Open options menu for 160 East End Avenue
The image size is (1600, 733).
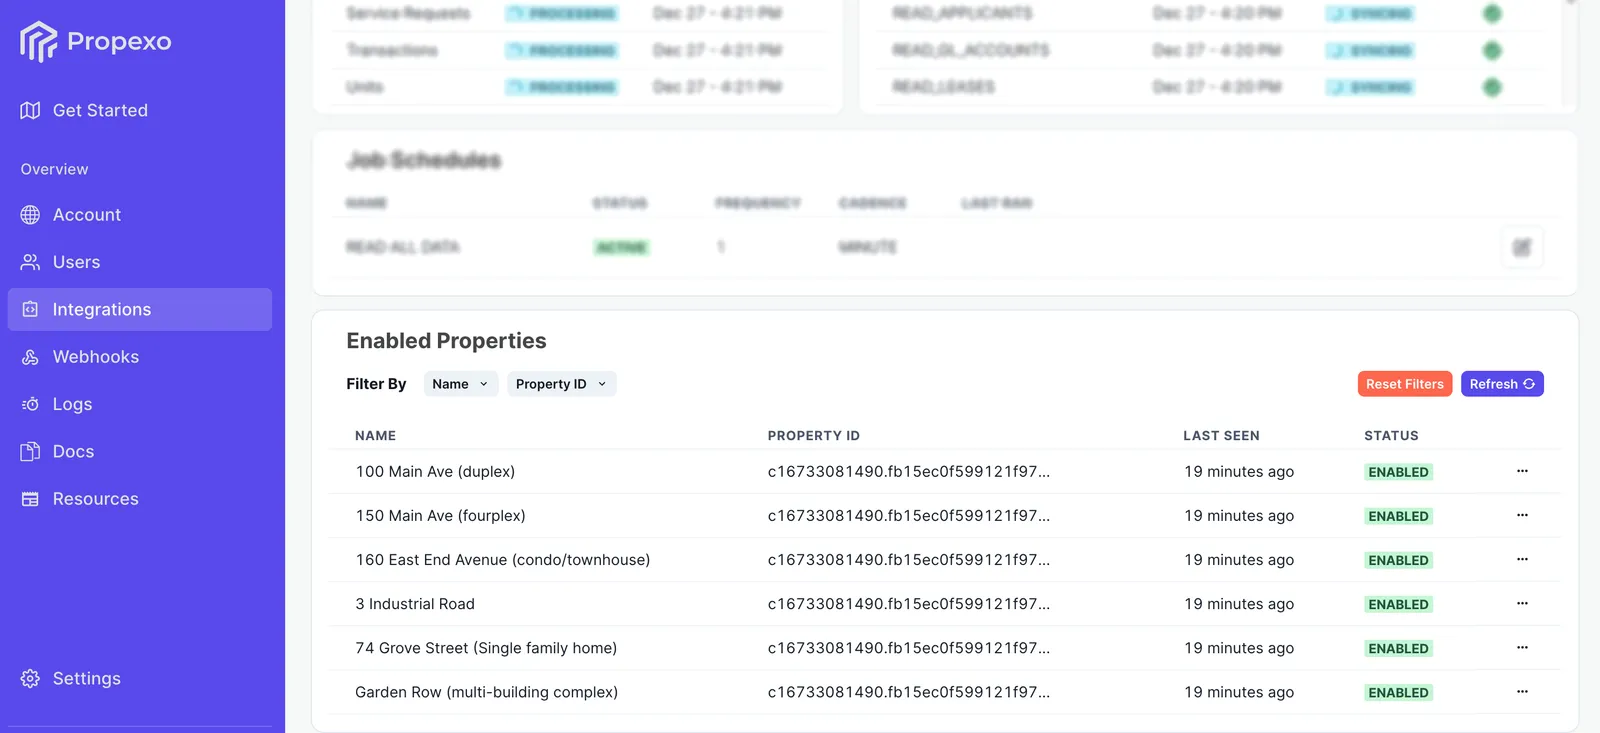point(1522,559)
